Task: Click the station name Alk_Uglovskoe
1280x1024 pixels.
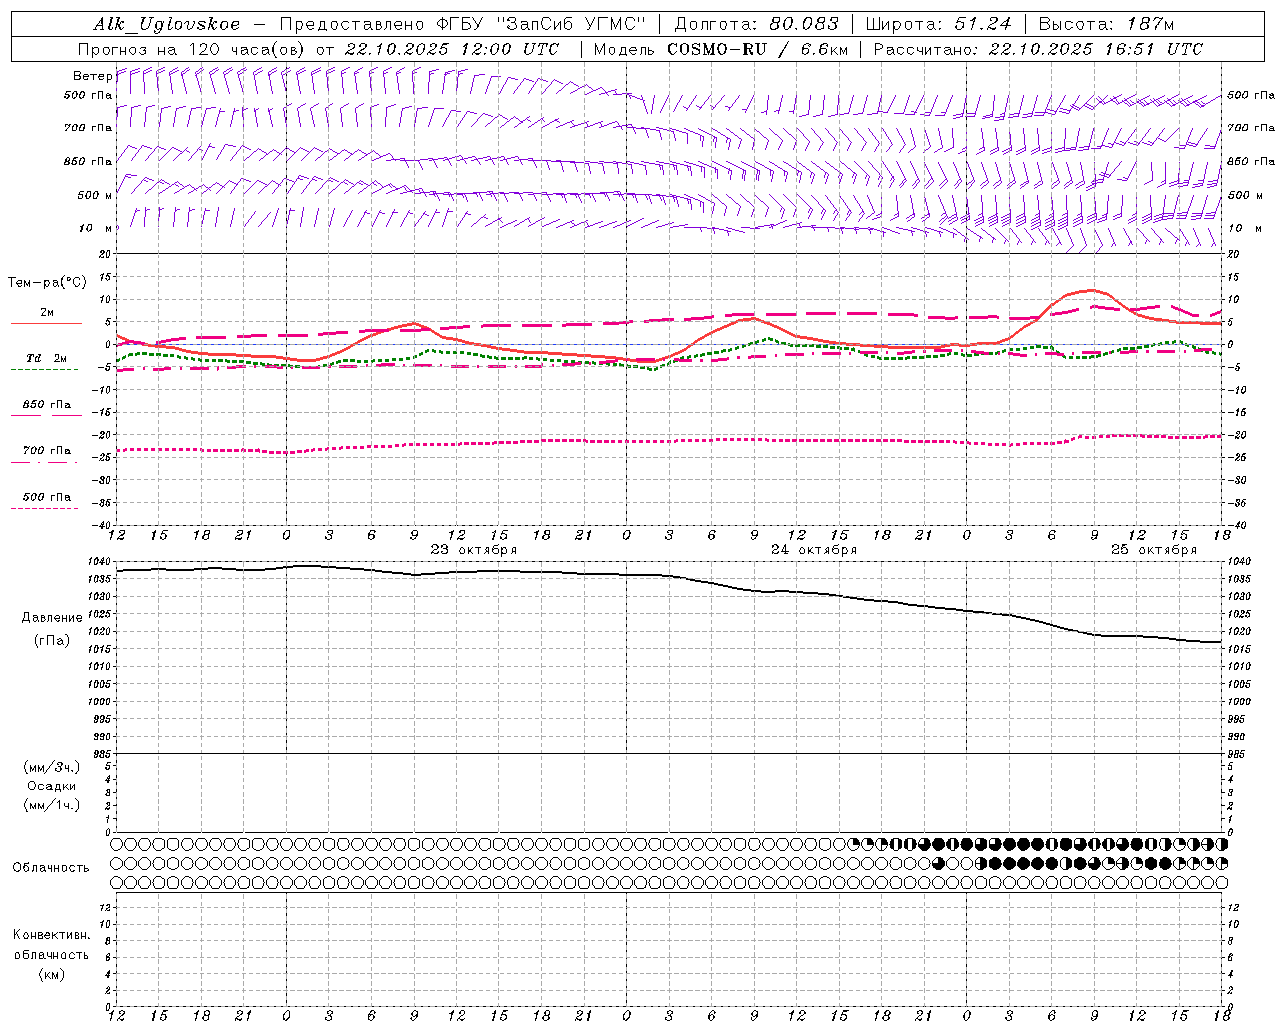Action: [166, 24]
